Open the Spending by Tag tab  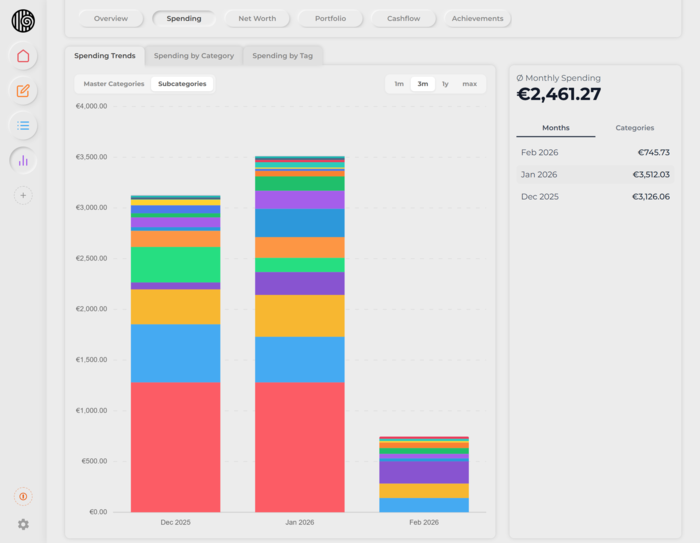[x=282, y=56]
